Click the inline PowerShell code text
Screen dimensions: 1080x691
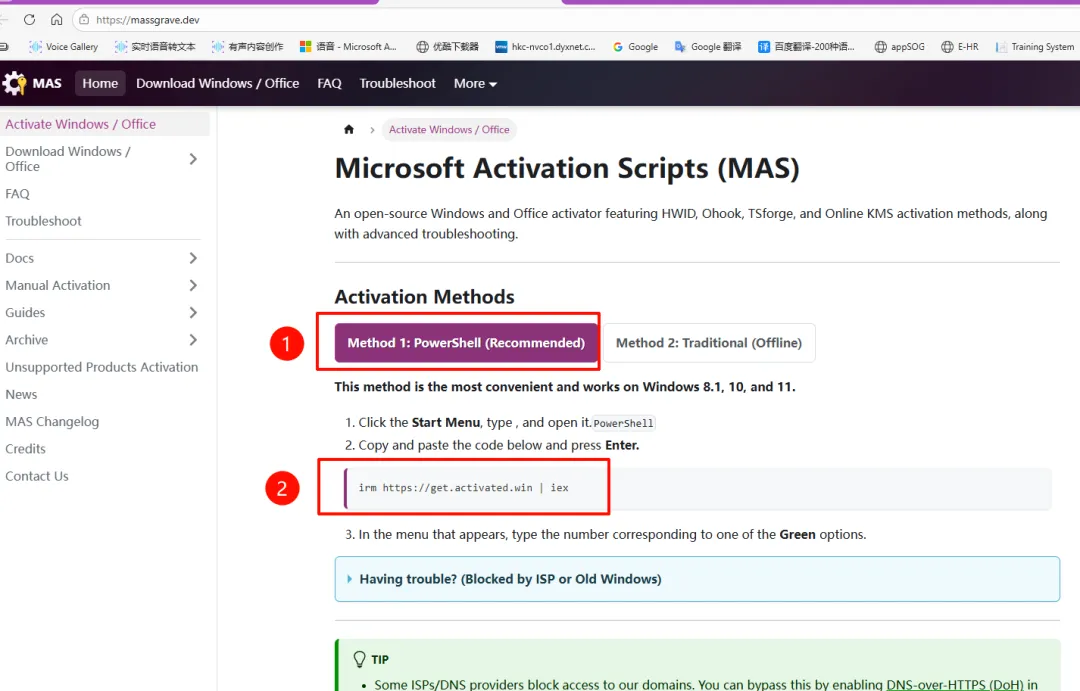pos(623,423)
